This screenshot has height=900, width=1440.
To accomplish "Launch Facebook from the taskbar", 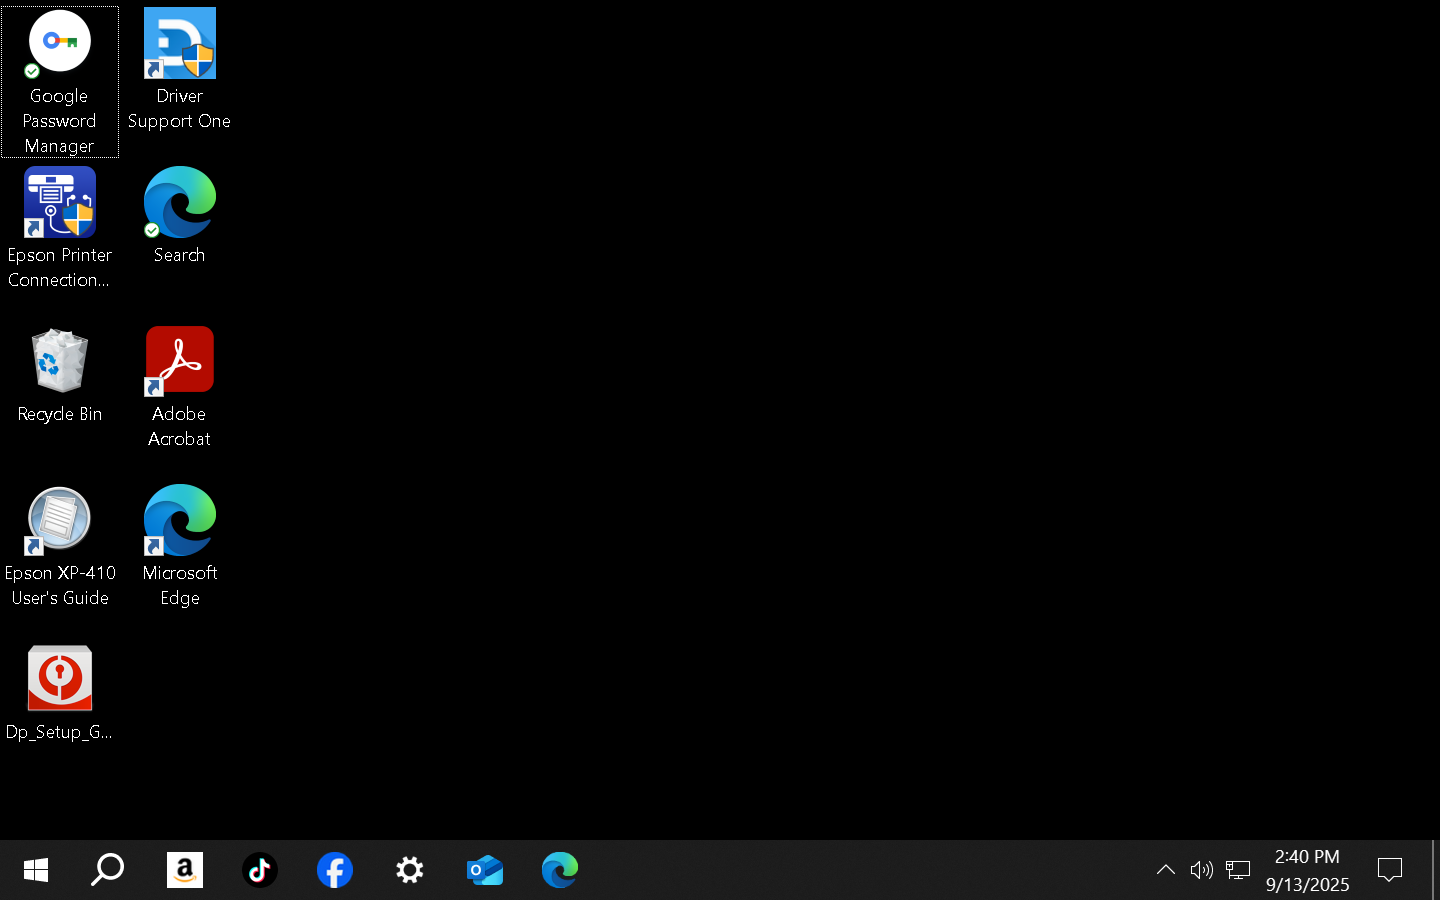I will pos(335,870).
